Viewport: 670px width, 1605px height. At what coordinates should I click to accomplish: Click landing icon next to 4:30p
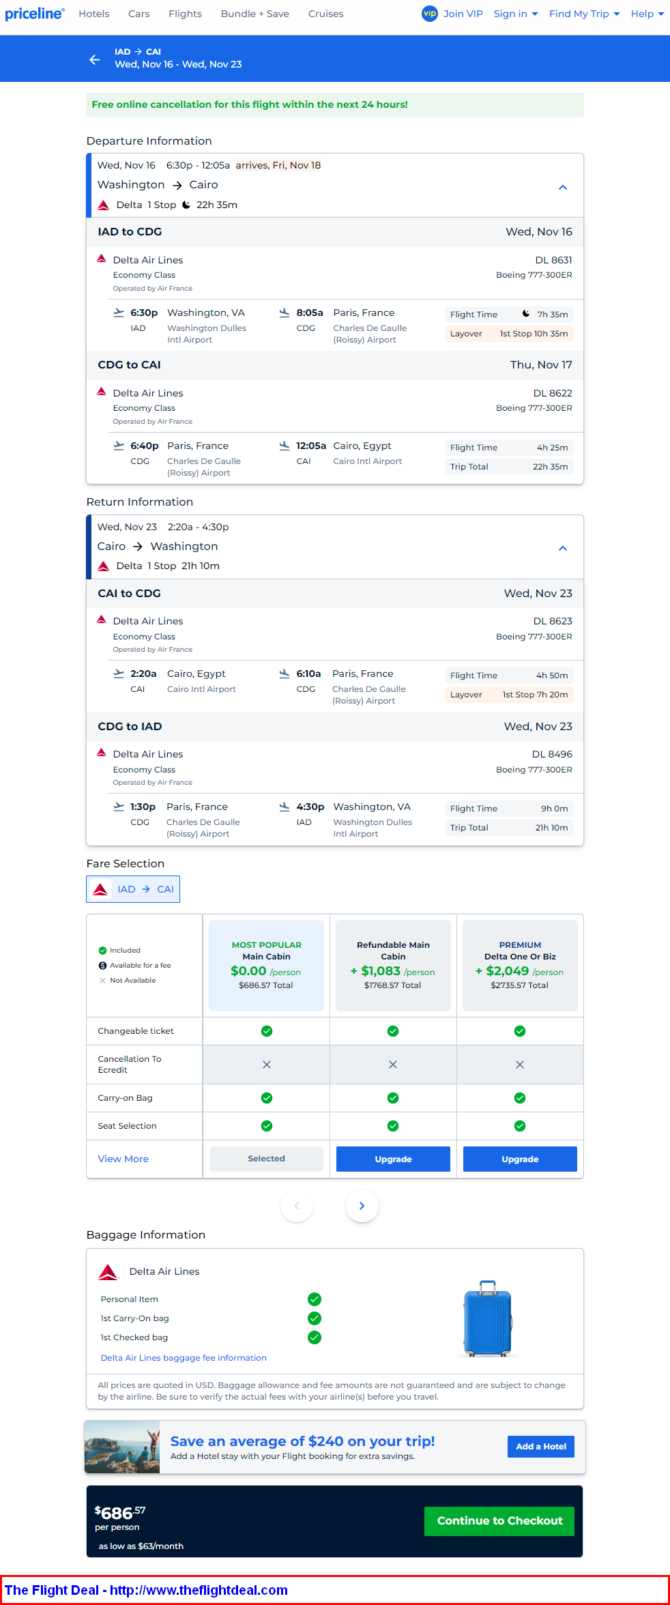click(285, 807)
